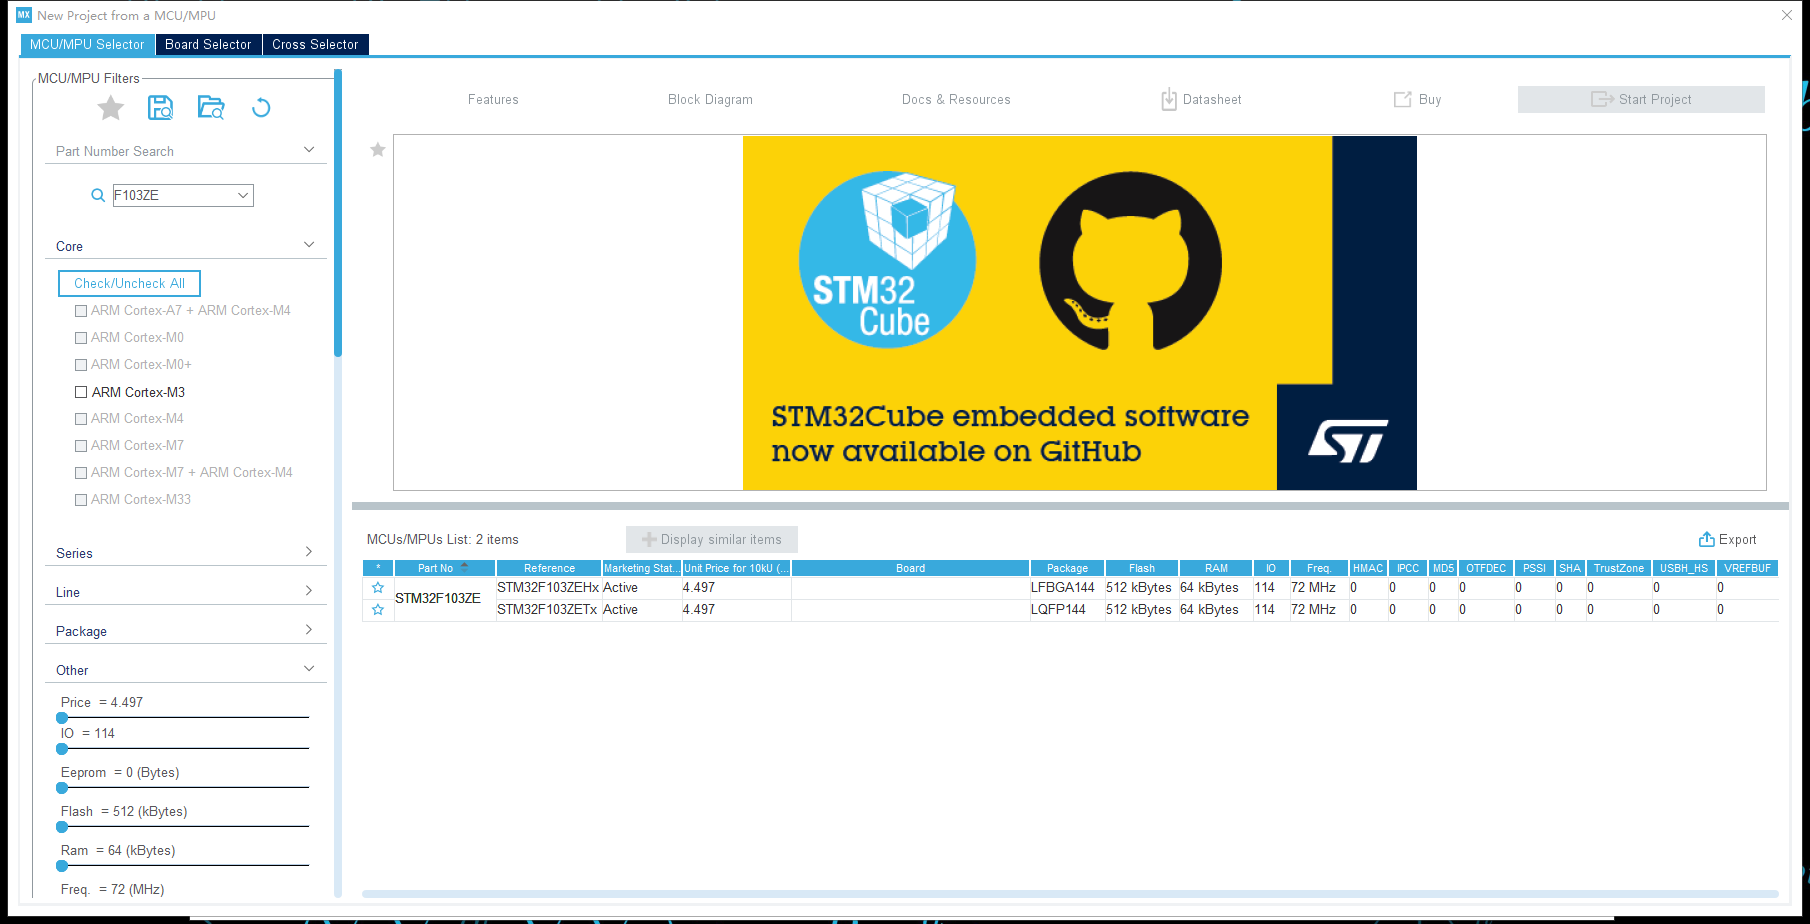Click the save search icon
1810x924 pixels.
[x=160, y=108]
